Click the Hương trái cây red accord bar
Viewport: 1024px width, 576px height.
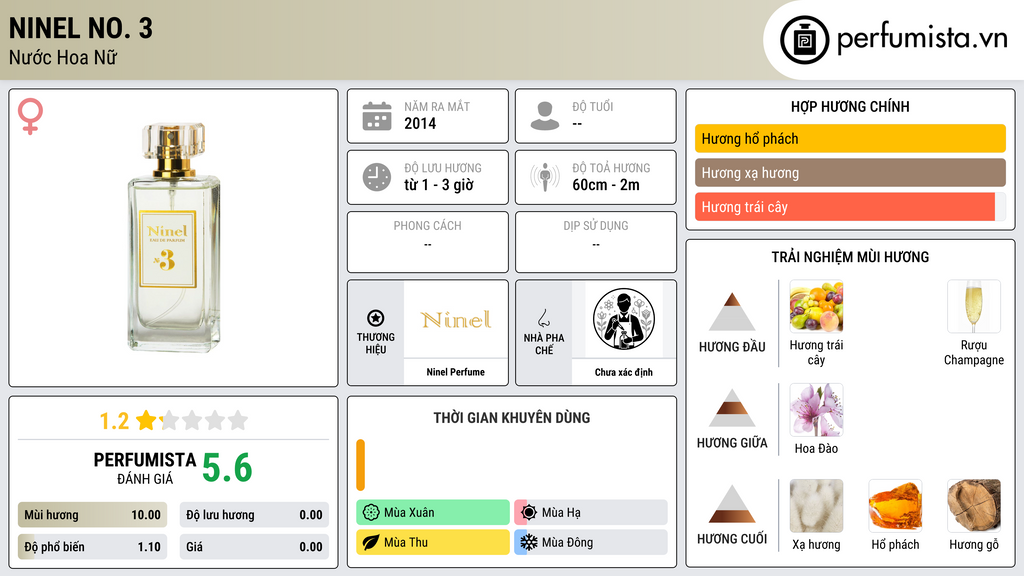[x=850, y=207]
